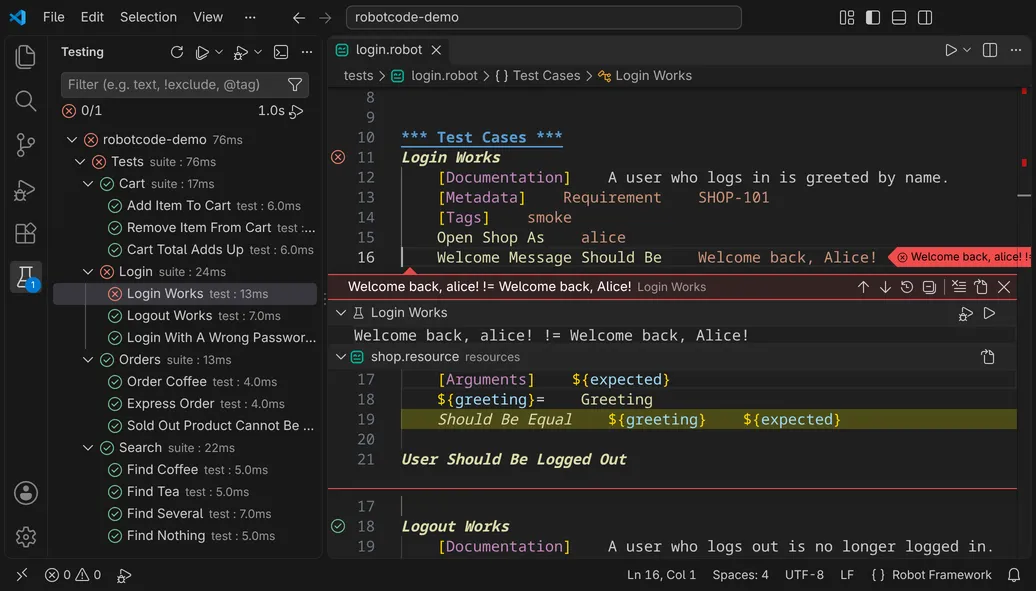Open the Manage gear icon

coord(26,537)
